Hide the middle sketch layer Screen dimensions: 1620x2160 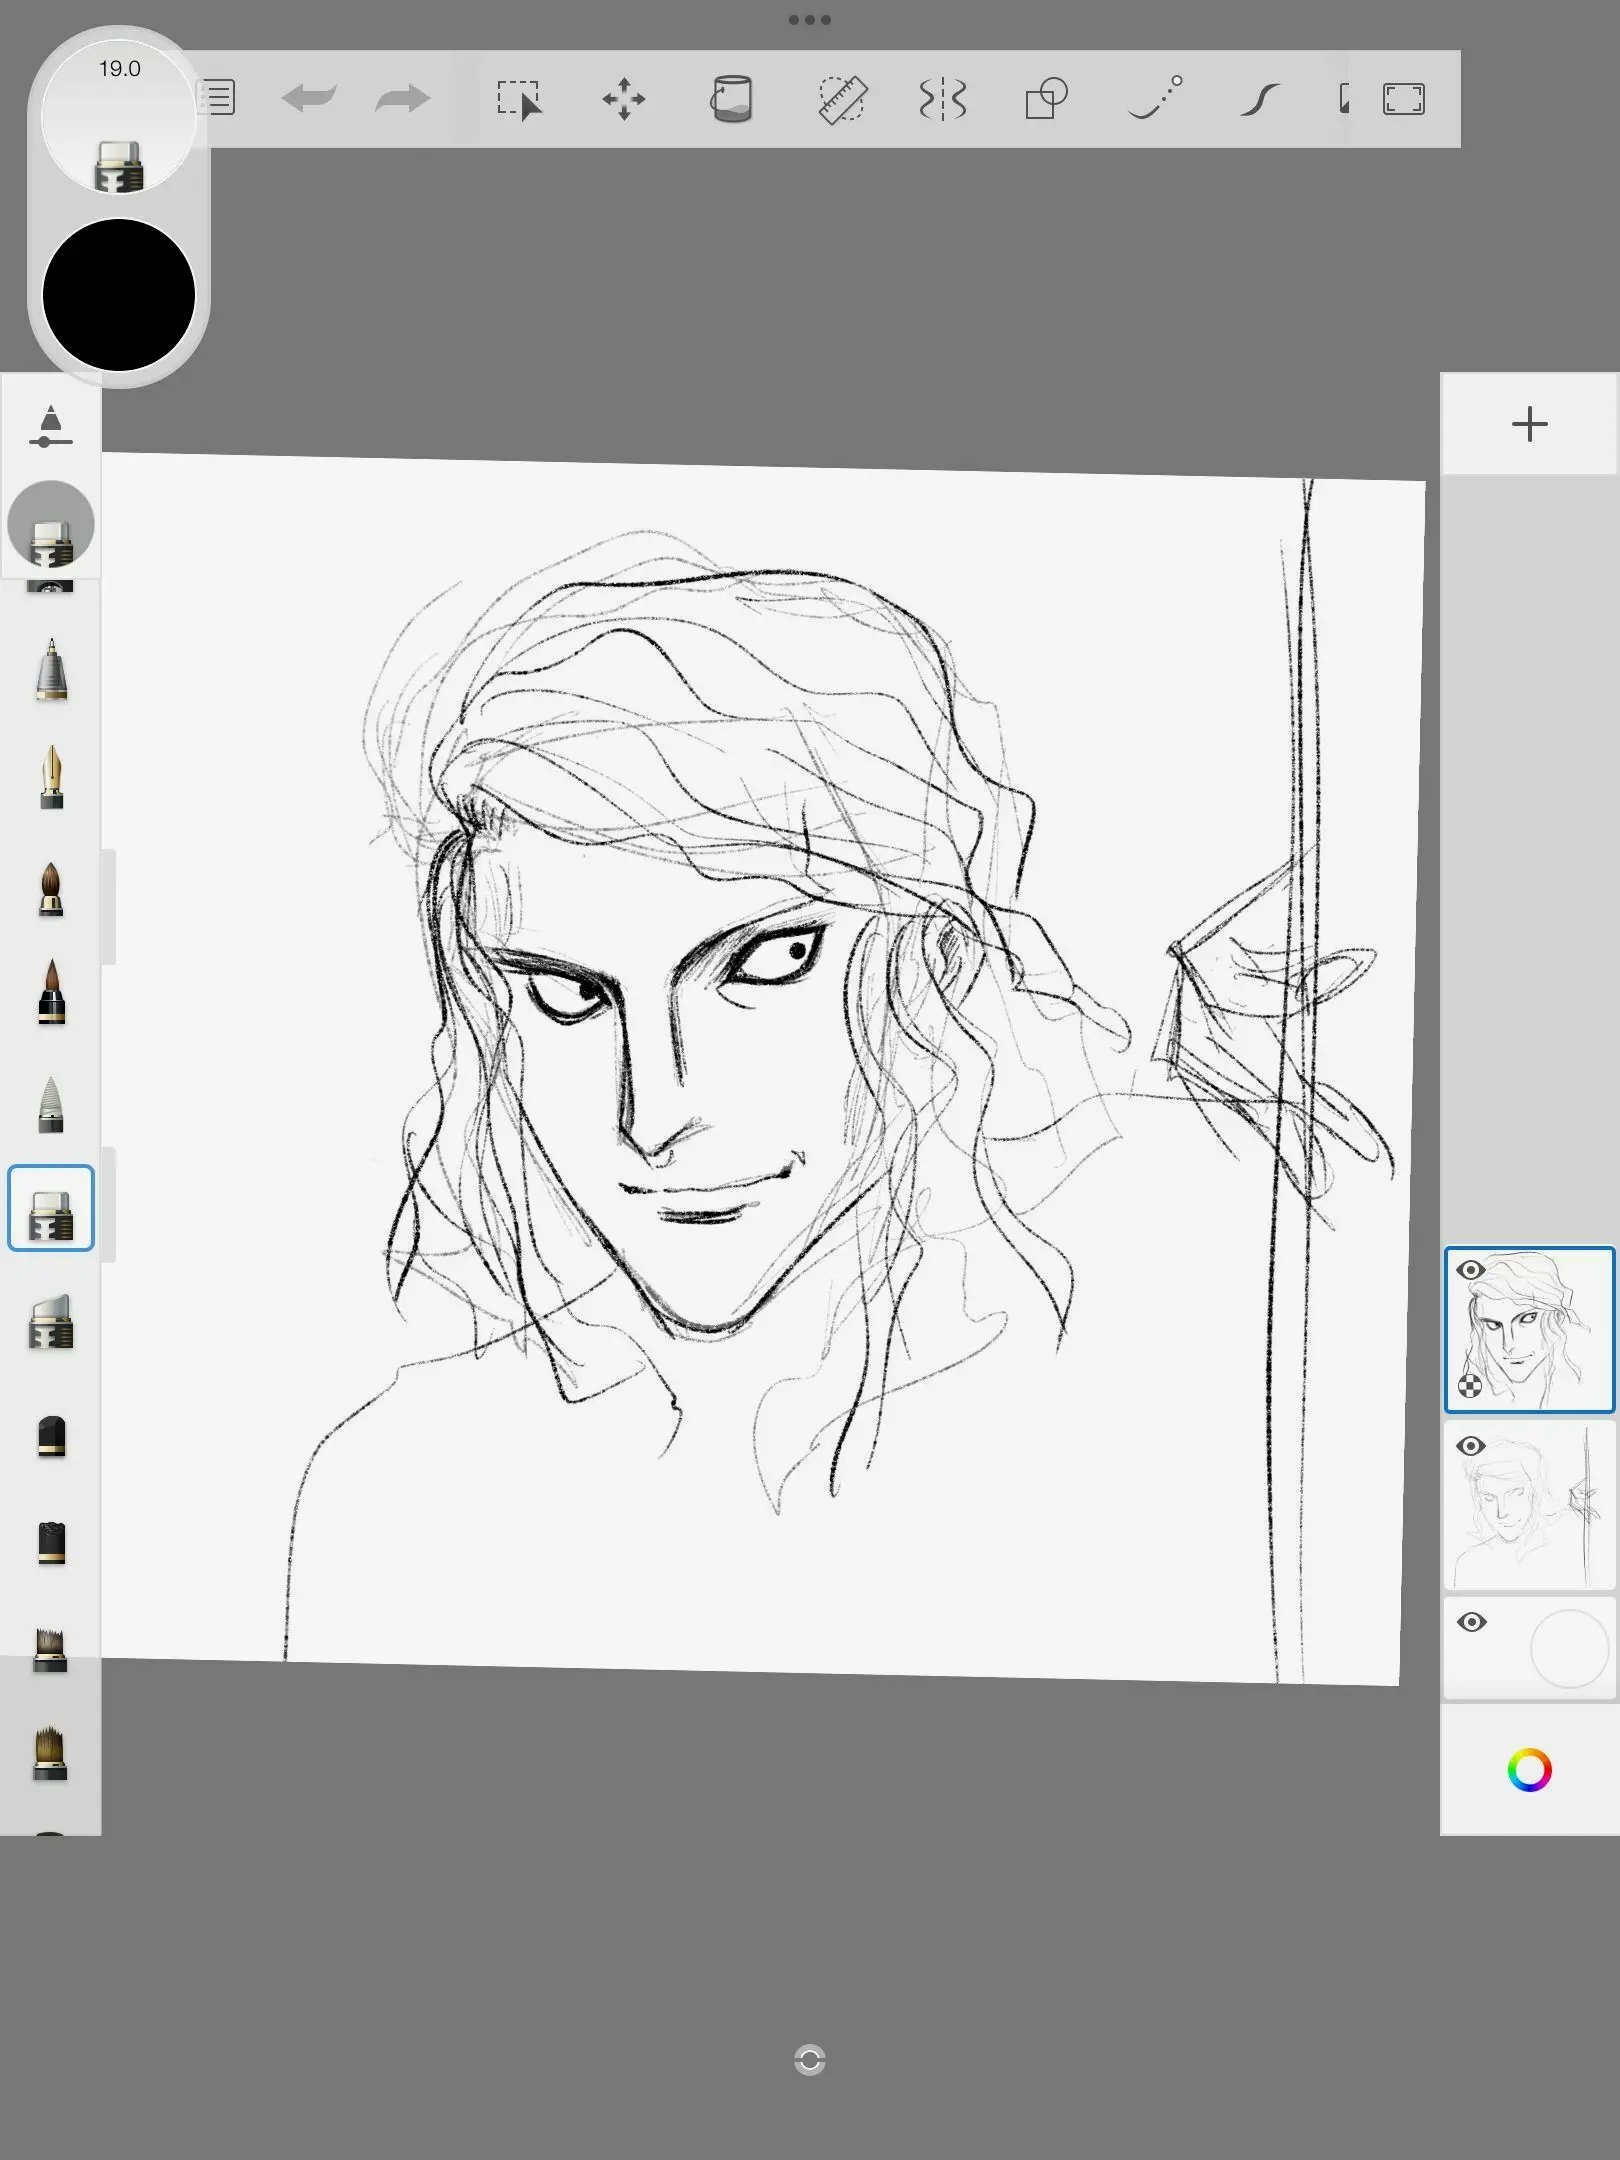click(x=1470, y=1446)
